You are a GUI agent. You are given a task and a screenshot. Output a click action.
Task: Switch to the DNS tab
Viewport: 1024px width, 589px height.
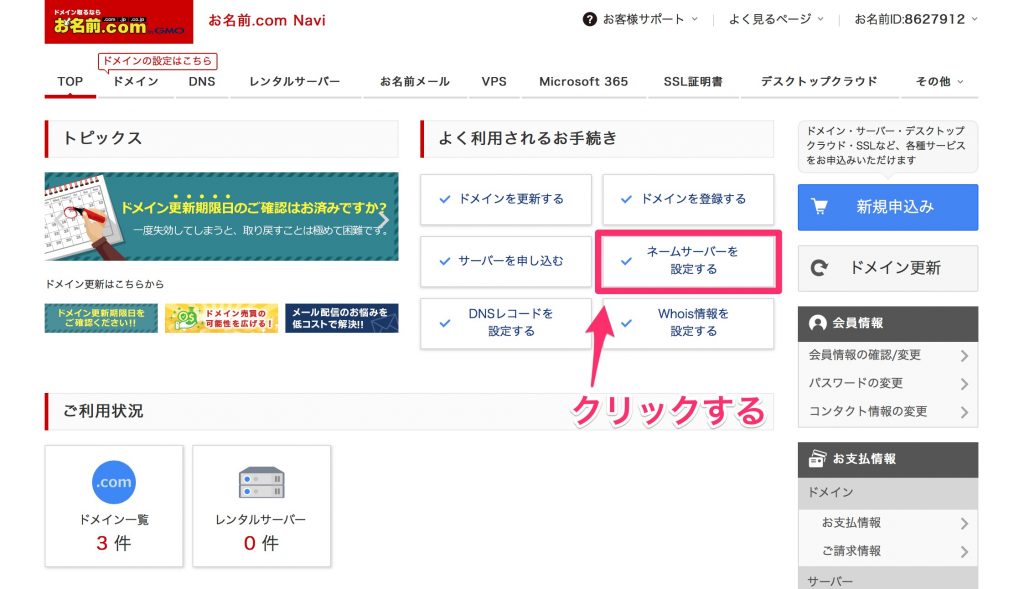[201, 82]
